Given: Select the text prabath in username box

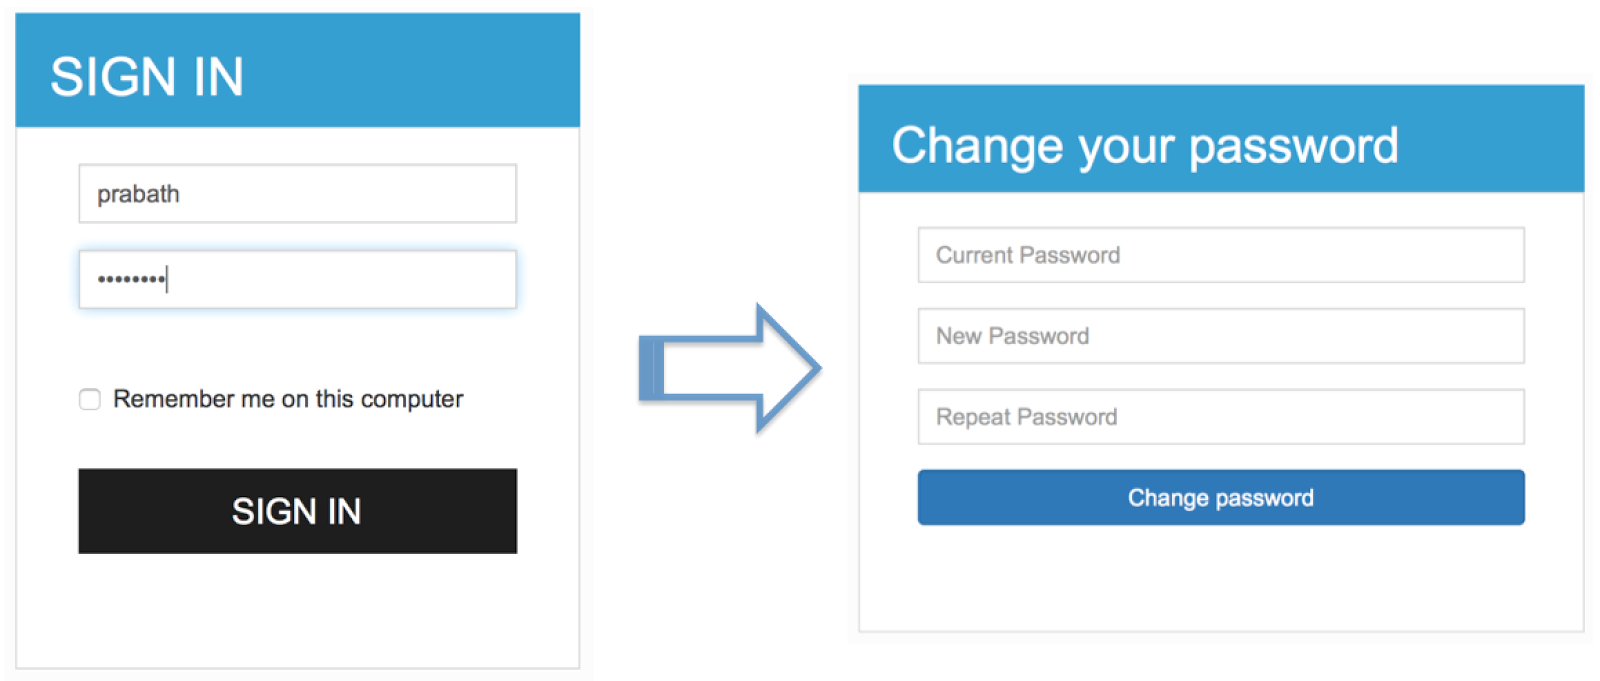Looking at the screenshot, I should pos(141,193).
